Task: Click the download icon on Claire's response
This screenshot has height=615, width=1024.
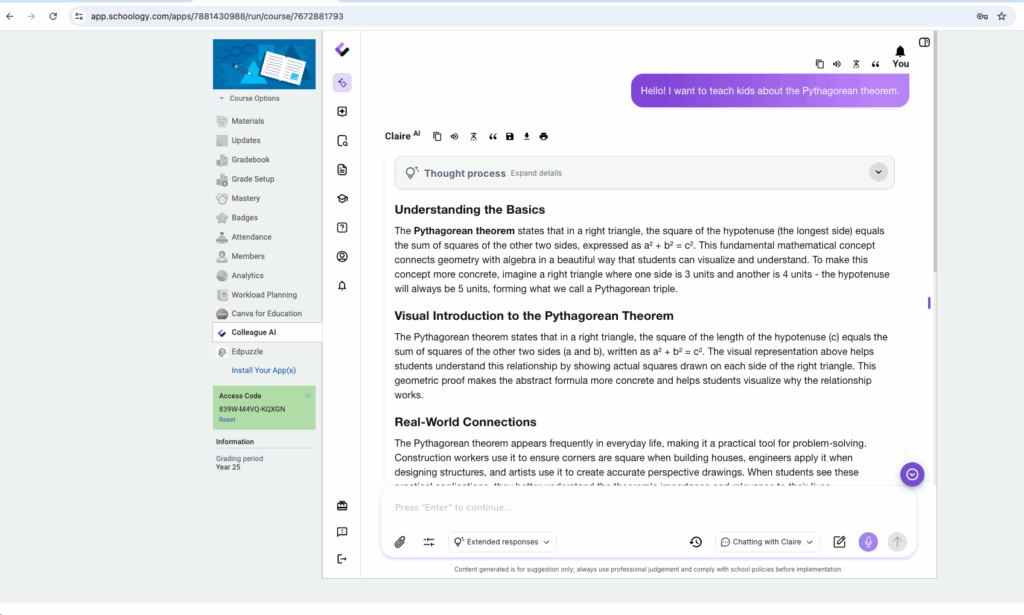Action: tap(527, 136)
